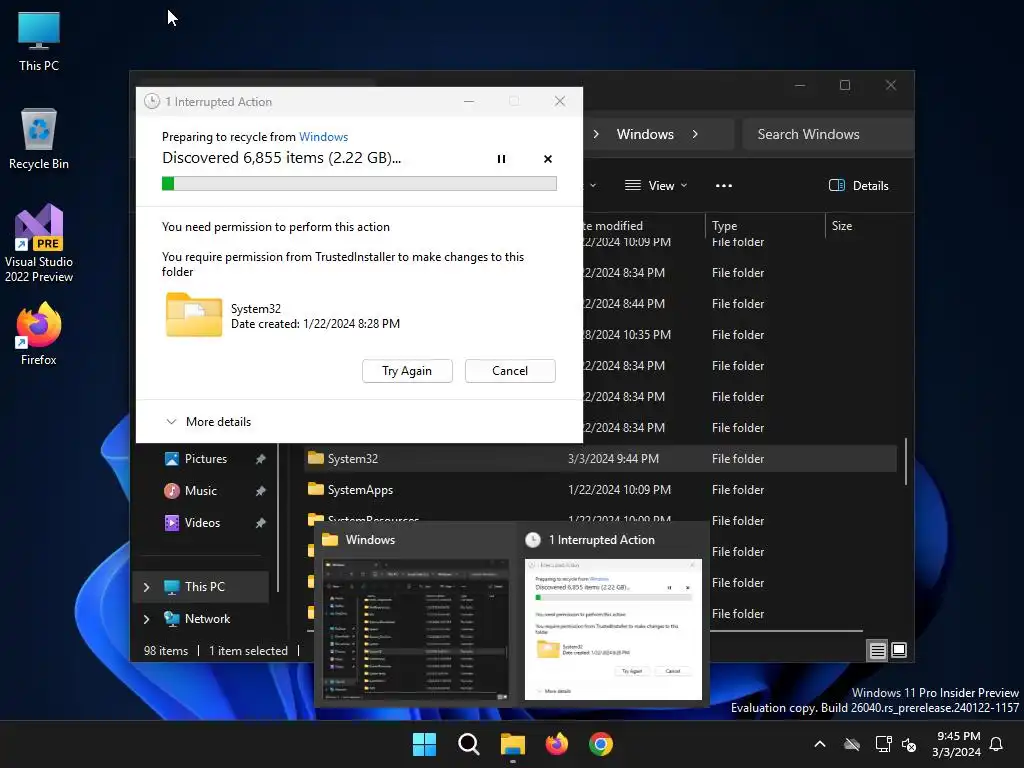Launch the Firefox desktop shortcut
This screenshot has width=1024, height=768.
pyautogui.click(x=39, y=334)
